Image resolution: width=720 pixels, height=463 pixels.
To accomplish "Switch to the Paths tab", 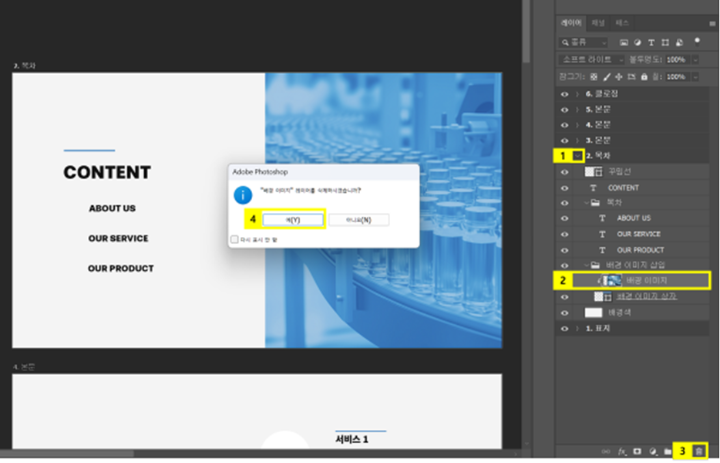I will pyautogui.click(x=622, y=23).
